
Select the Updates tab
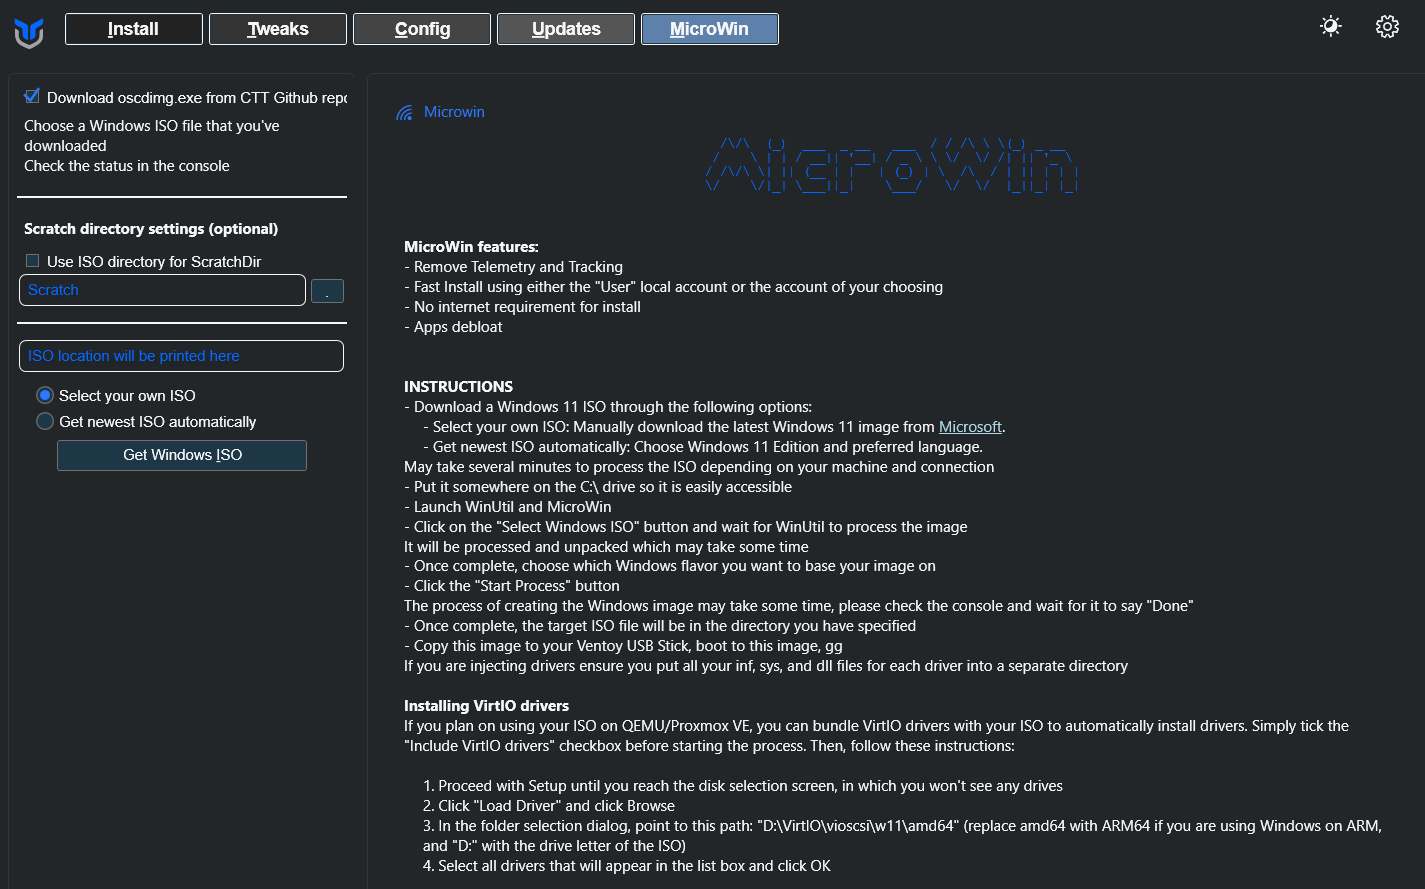(566, 29)
